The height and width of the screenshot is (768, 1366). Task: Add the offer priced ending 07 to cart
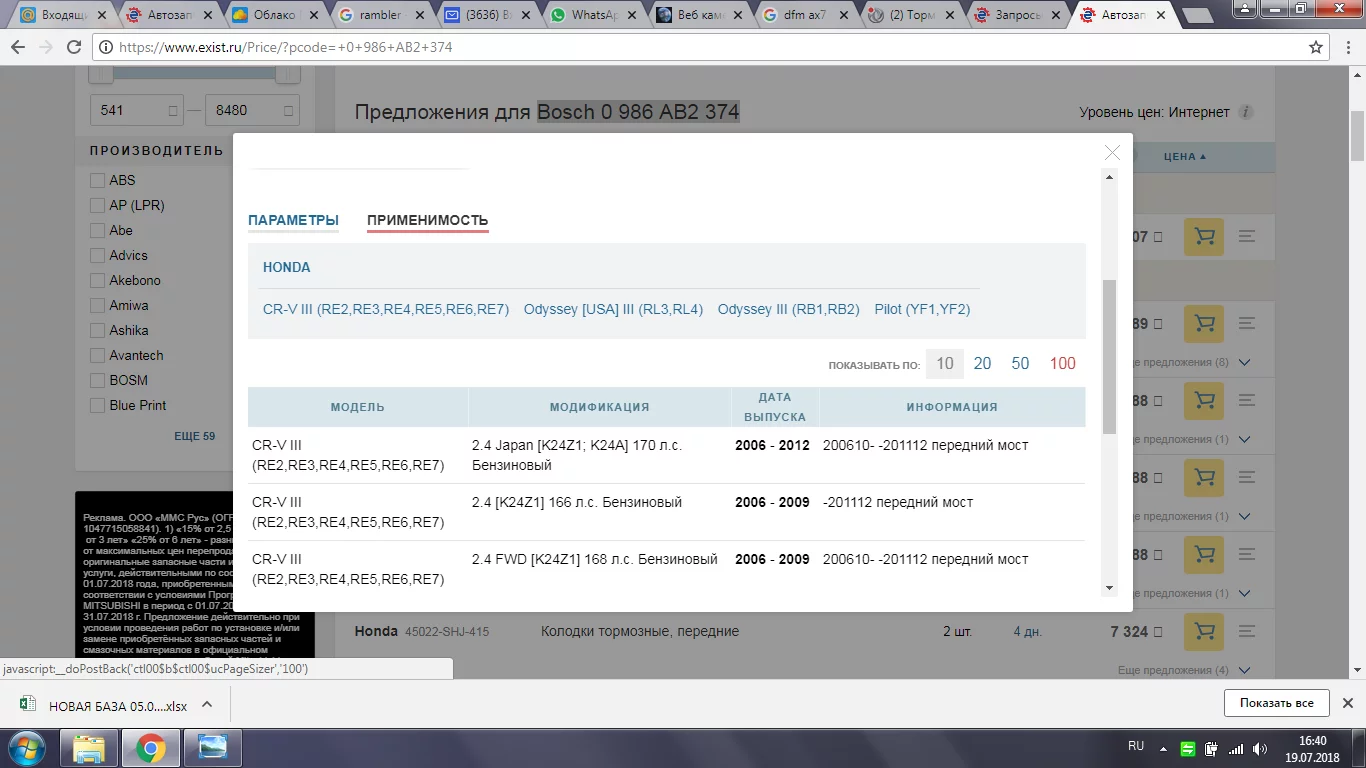point(1204,237)
